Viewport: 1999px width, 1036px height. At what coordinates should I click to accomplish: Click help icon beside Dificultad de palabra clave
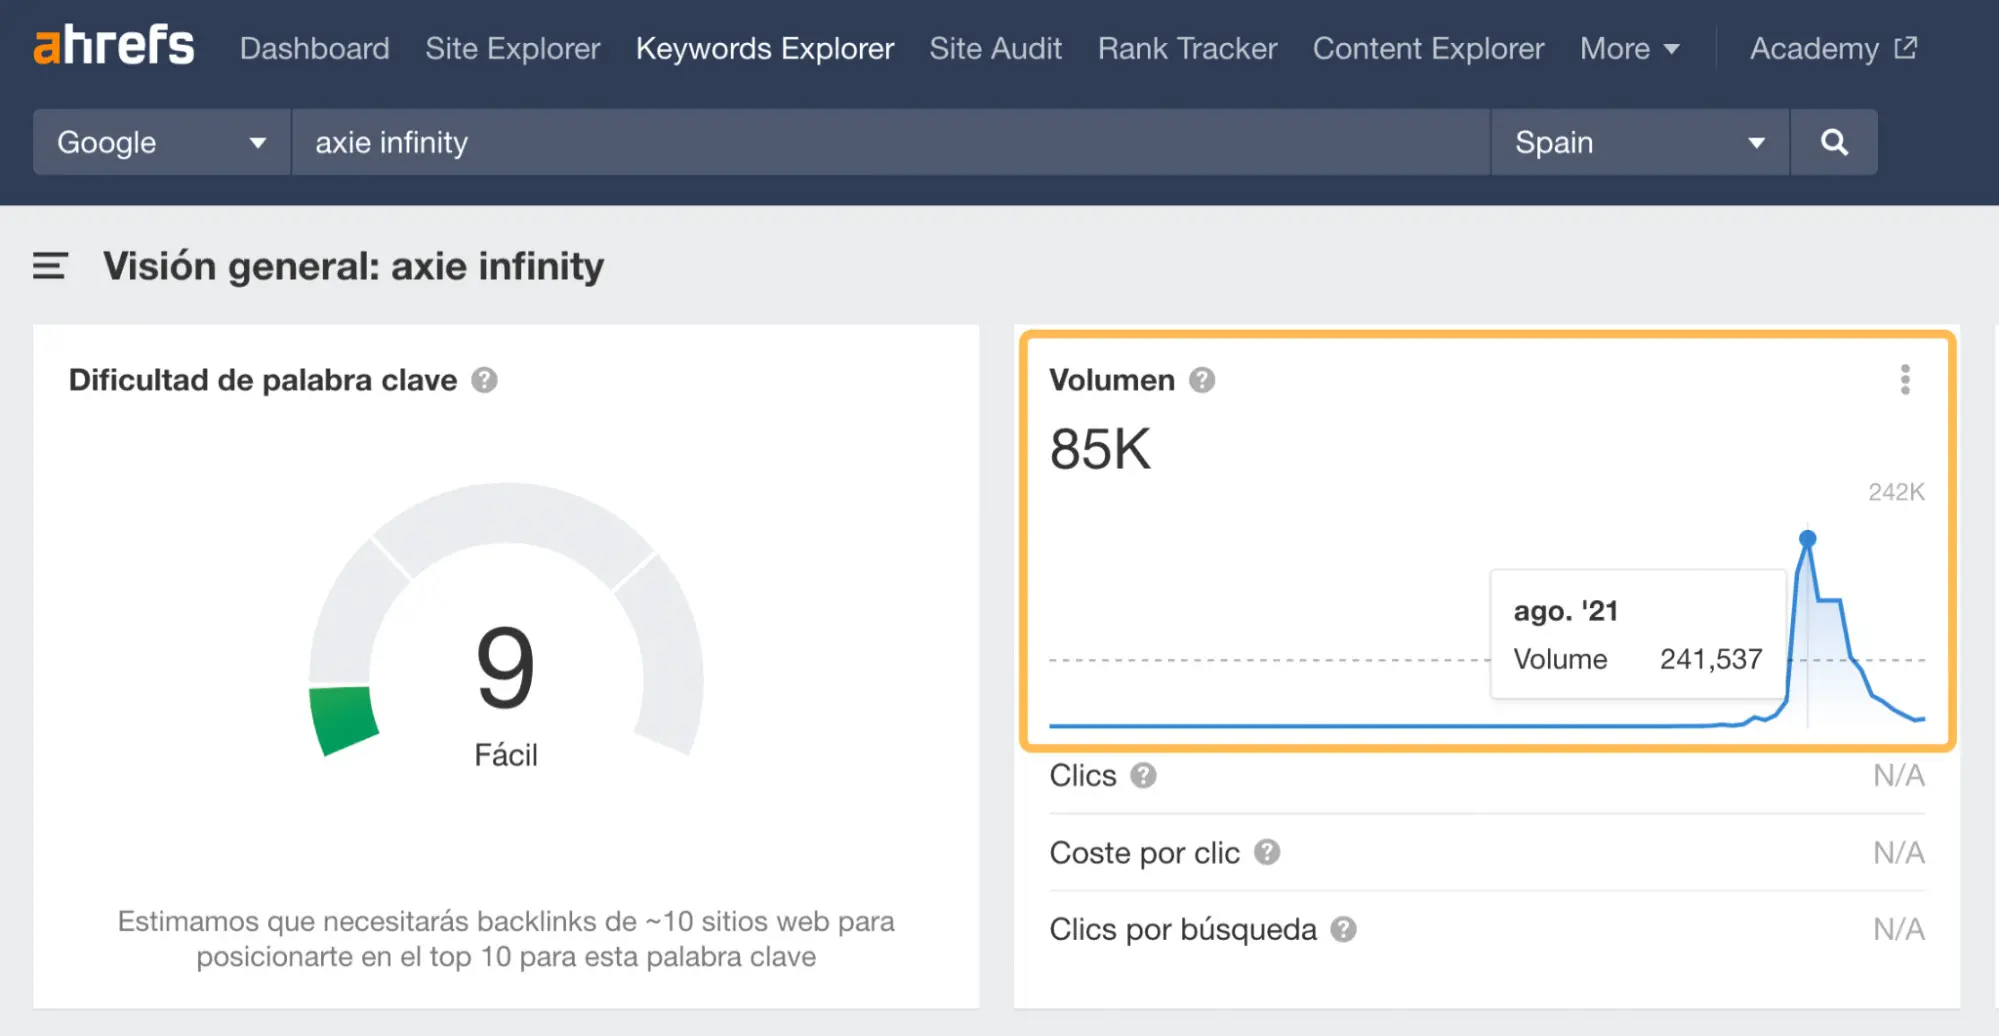[x=485, y=380]
